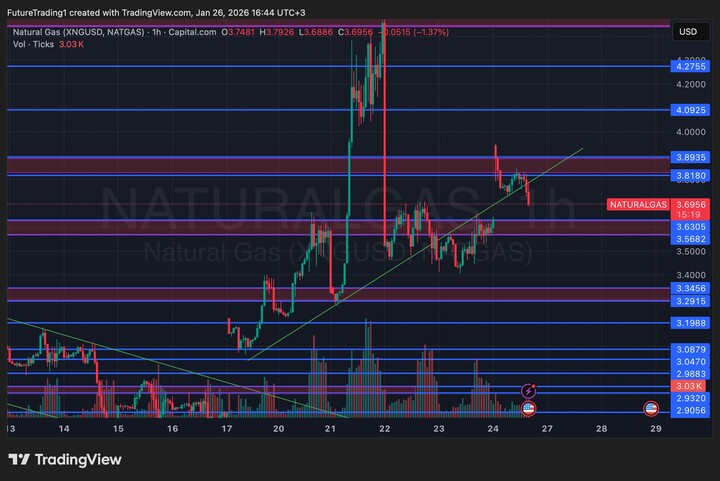Click the purple lightning bolt event icon
Image resolution: width=720 pixels, height=481 pixels.
click(529, 390)
